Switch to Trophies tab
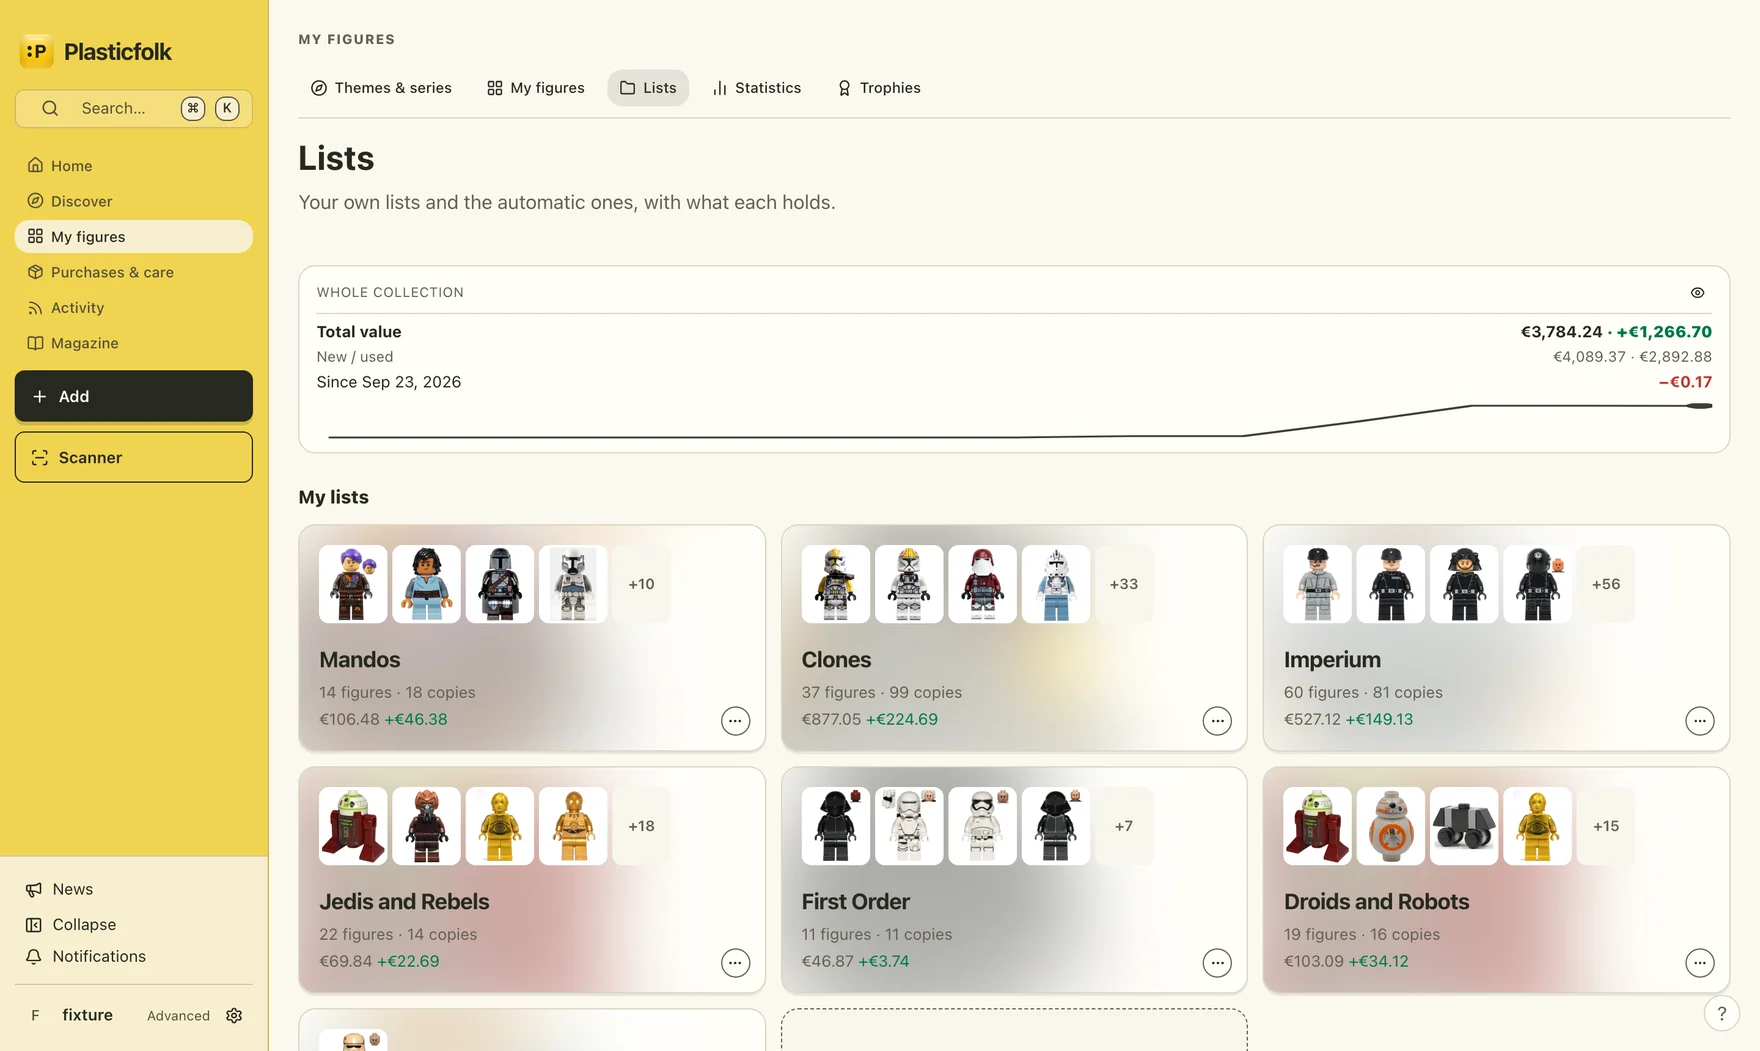The height and width of the screenshot is (1051, 1760). pos(878,88)
